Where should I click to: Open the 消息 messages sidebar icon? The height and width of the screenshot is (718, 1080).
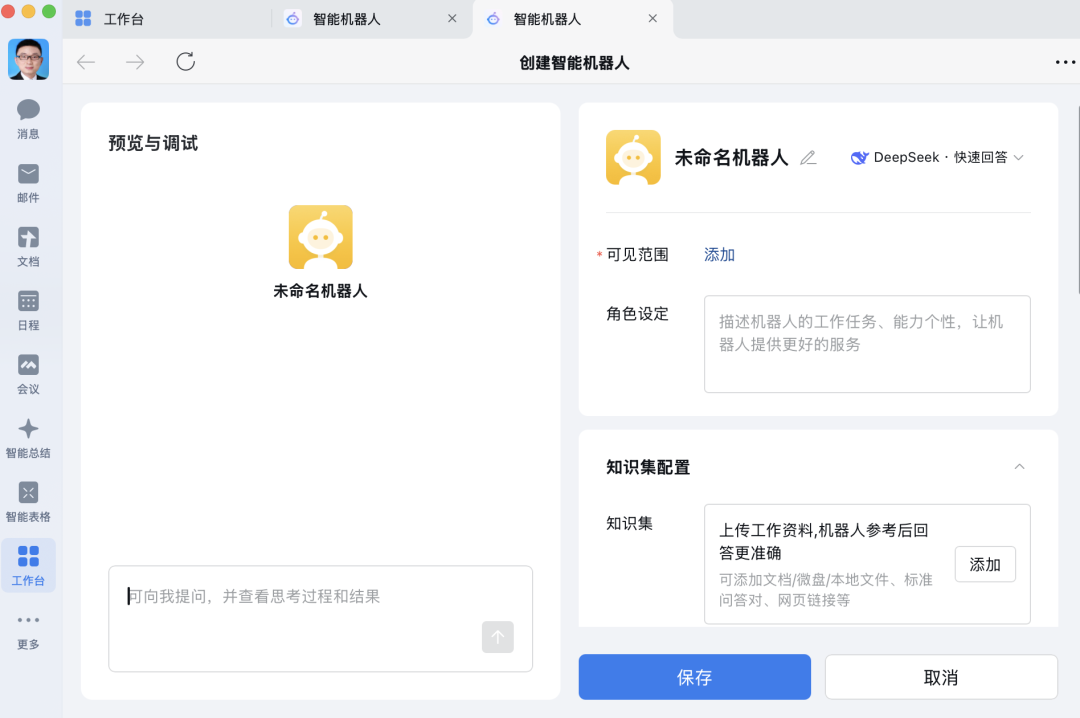tap(28, 117)
